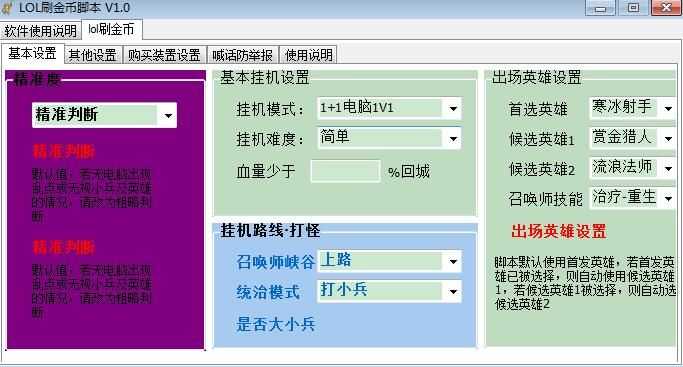
Task: Expand the 精准判断 dropdown arrow
Action: tap(168, 115)
